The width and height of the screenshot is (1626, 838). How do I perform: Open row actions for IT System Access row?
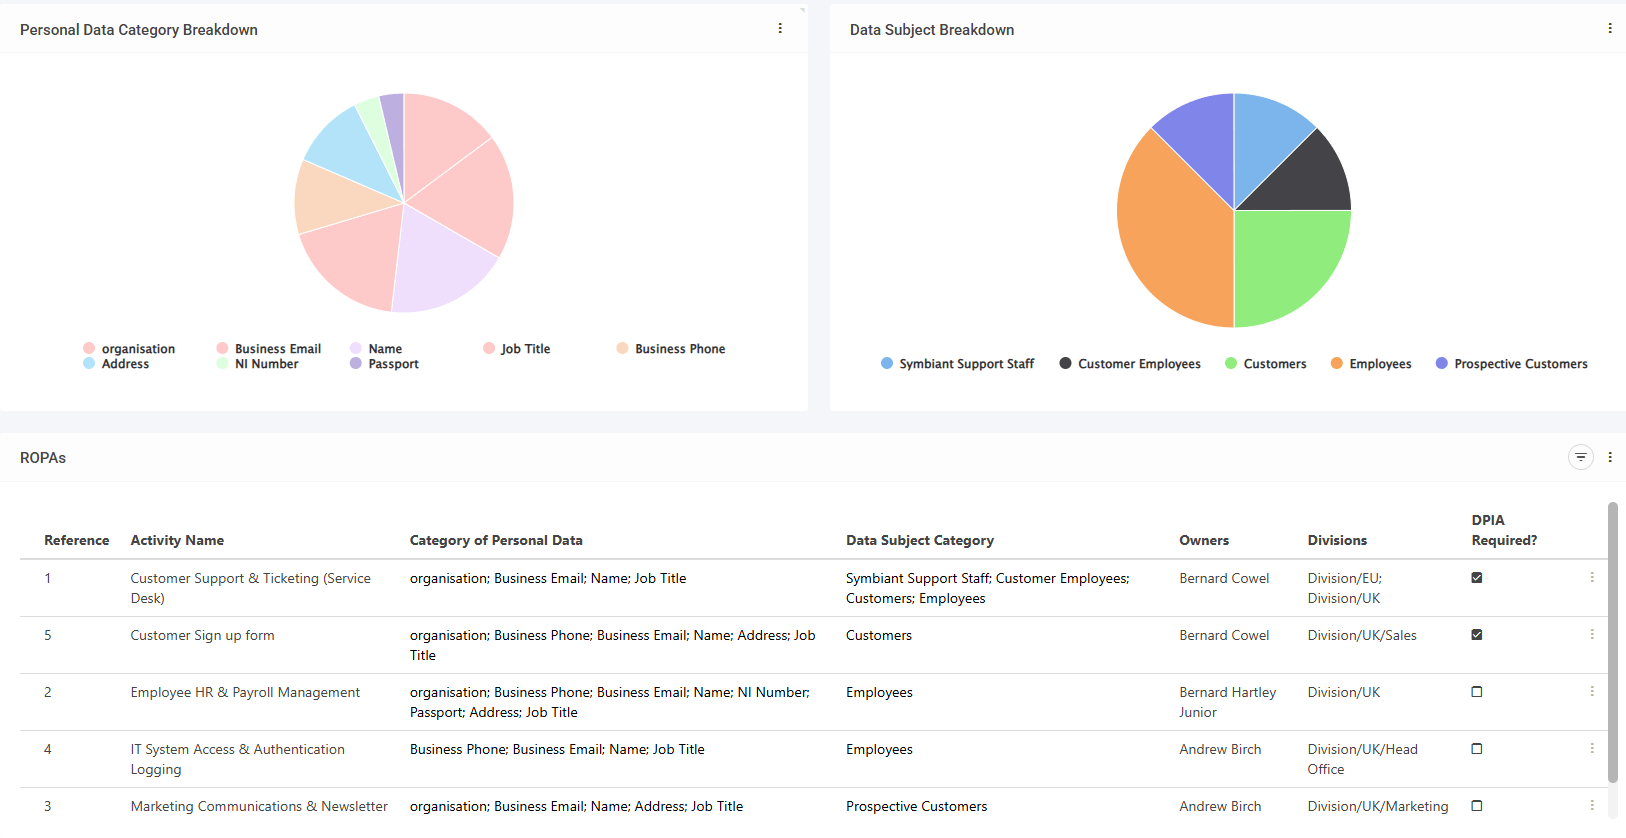tap(1591, 749)
